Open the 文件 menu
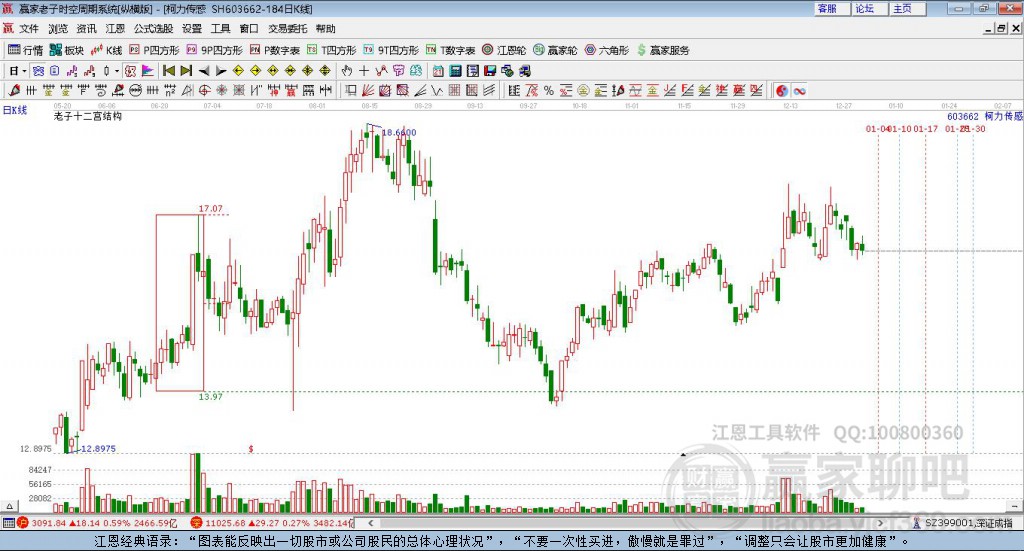Screen dimensions: 1024x551 (29, 29)
